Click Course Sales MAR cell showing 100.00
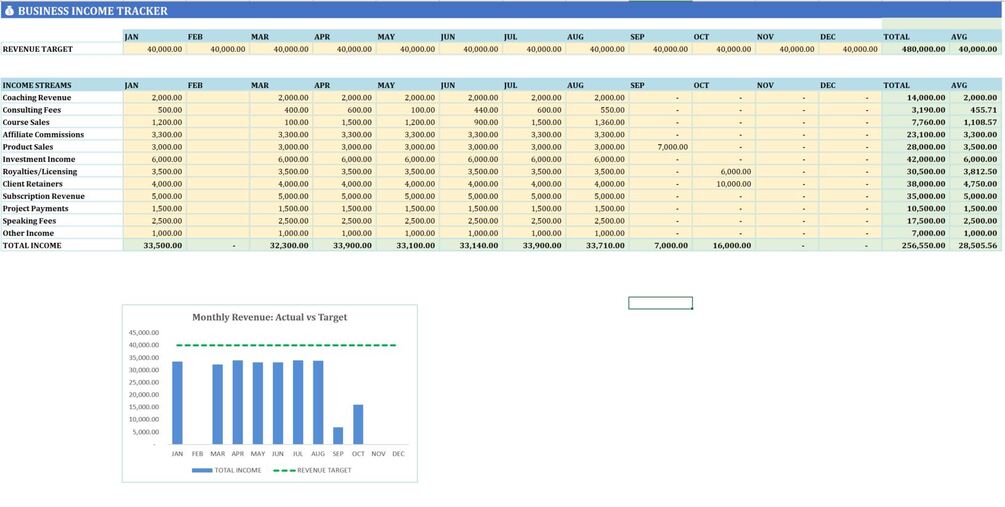 pyautogui.click(x=281, y=122)
